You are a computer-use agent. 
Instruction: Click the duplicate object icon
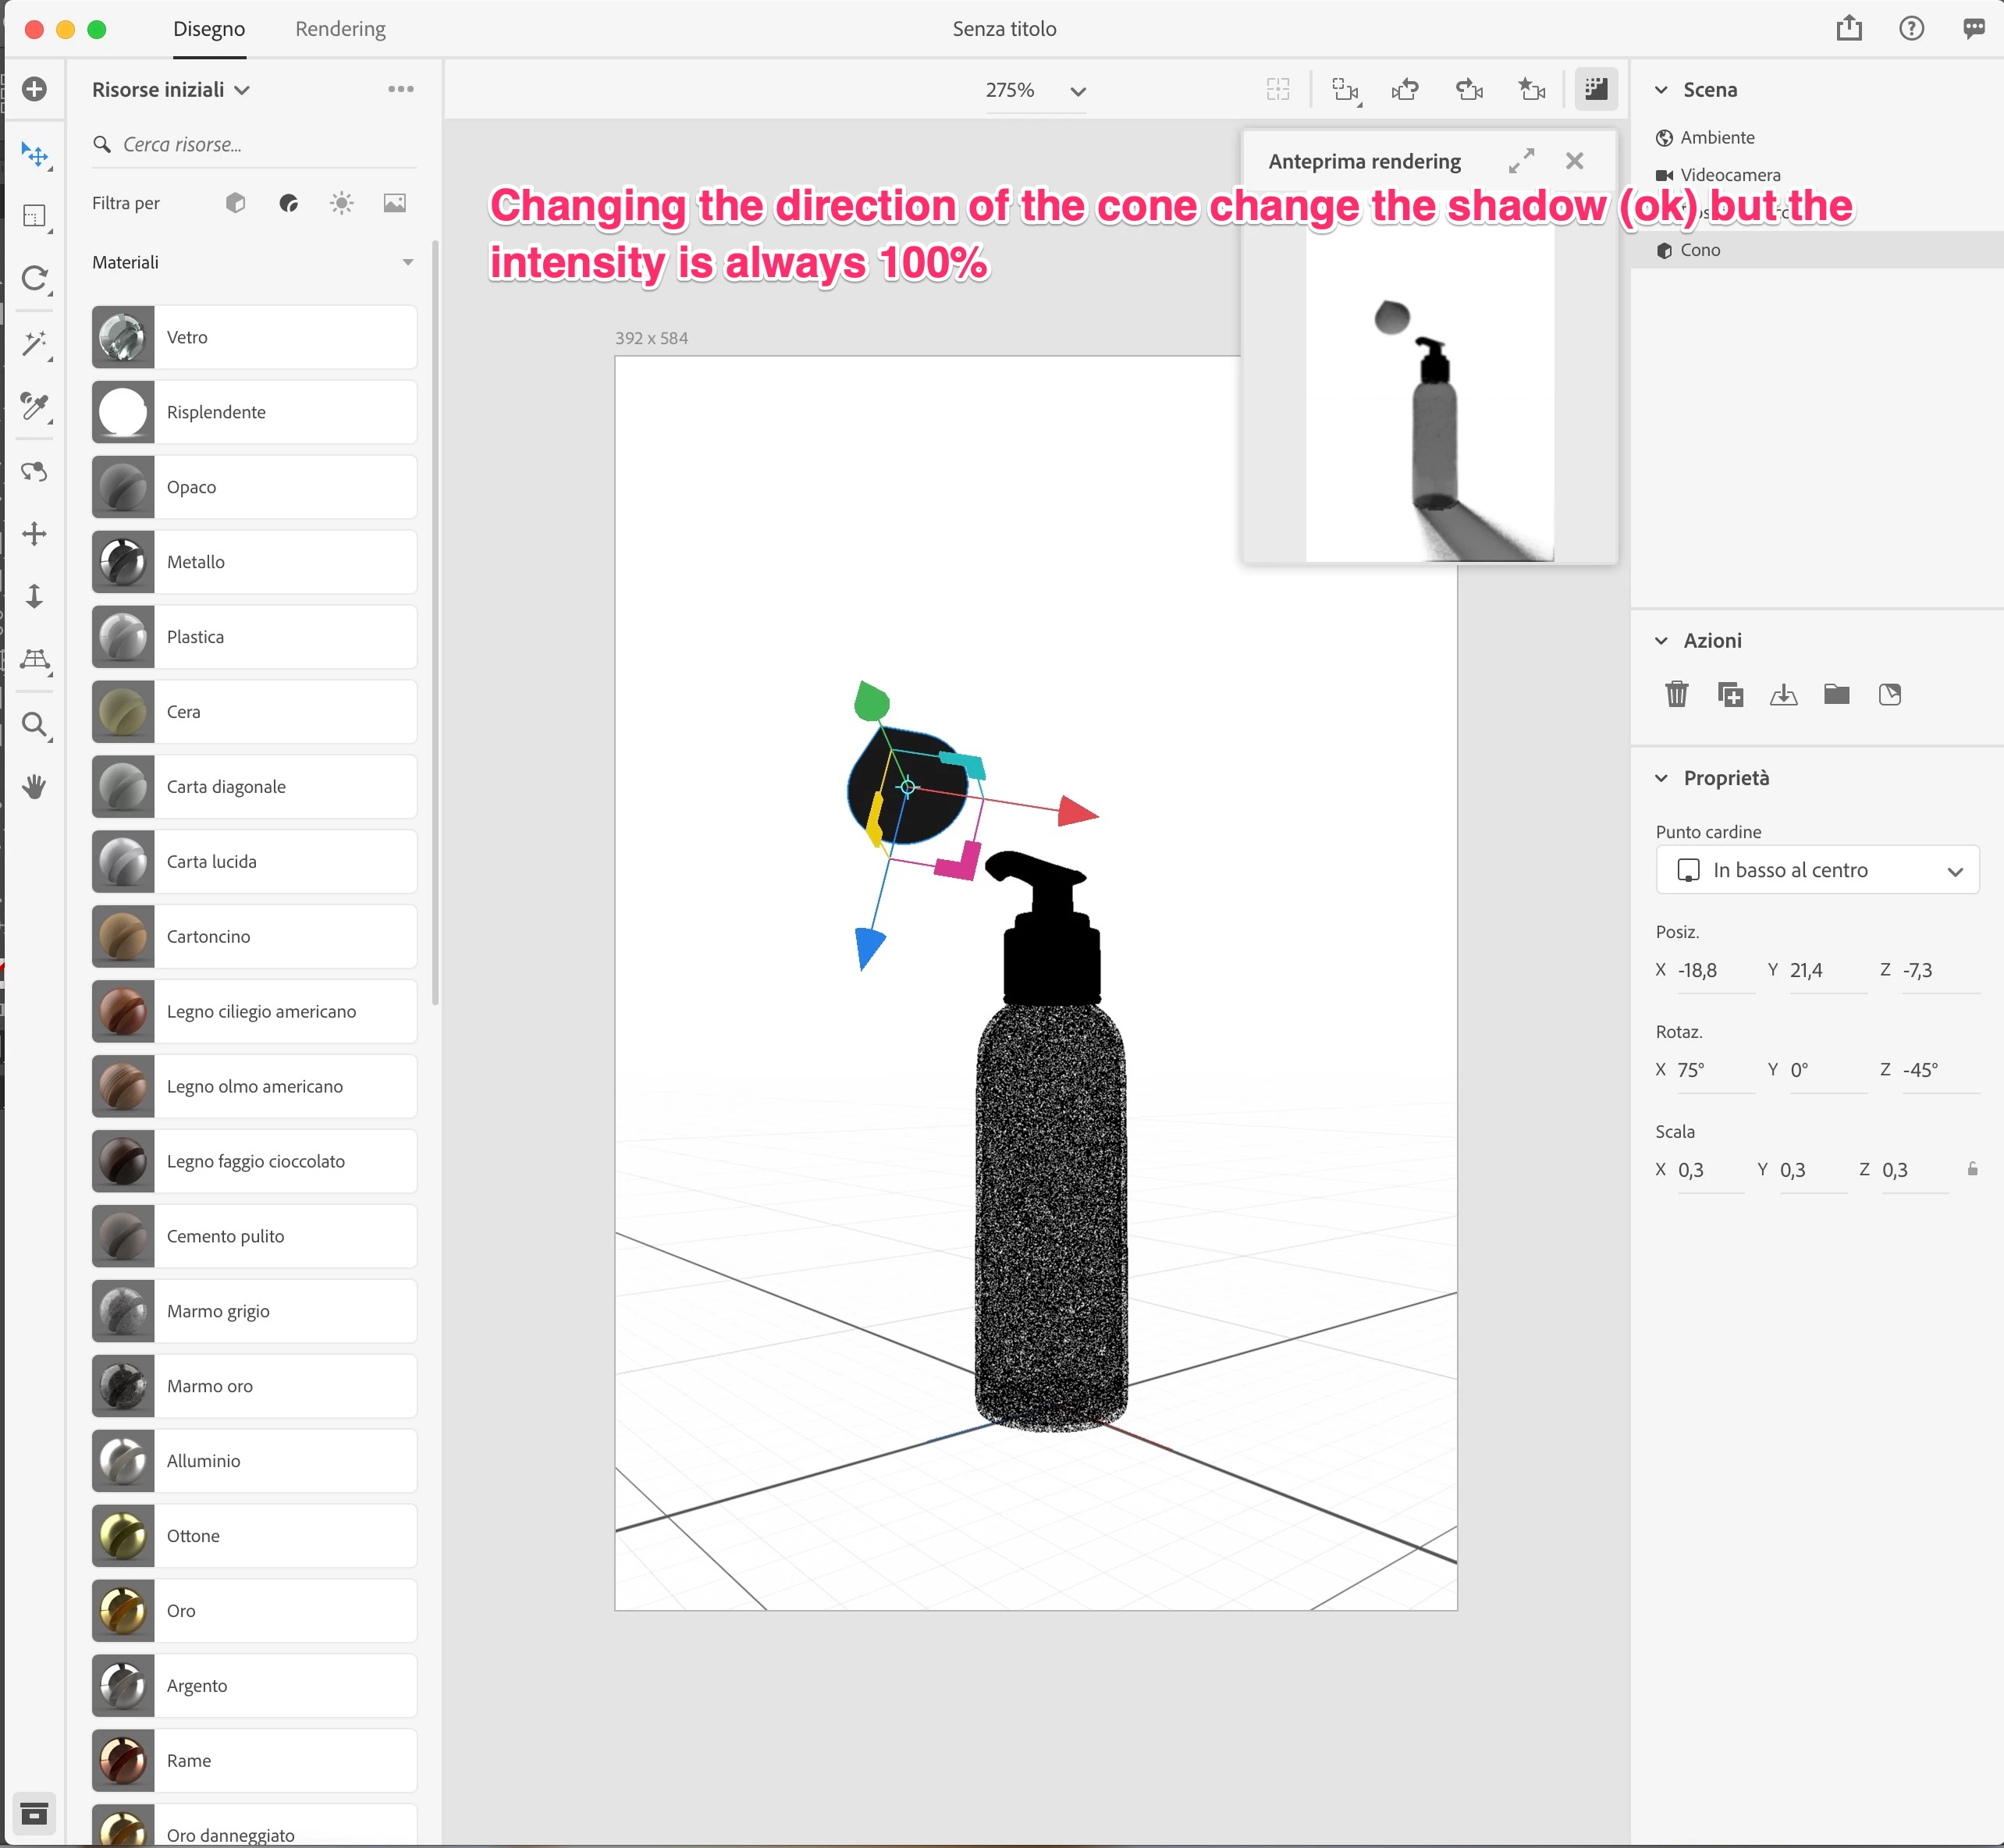click(1729, 694)
